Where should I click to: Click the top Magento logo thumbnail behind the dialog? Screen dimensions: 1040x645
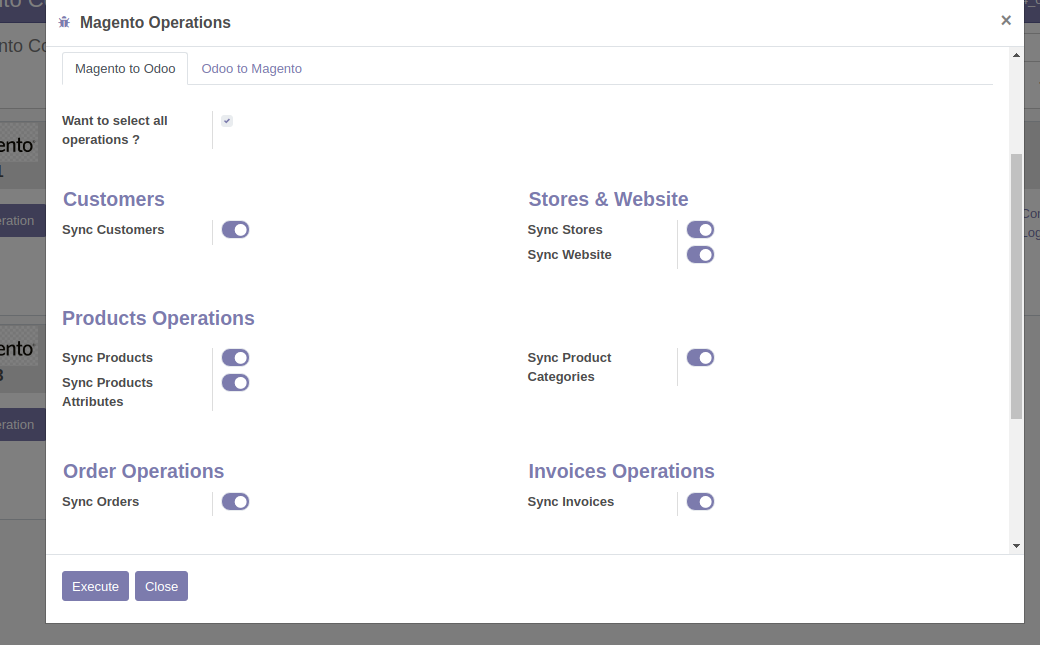(18, 145)
